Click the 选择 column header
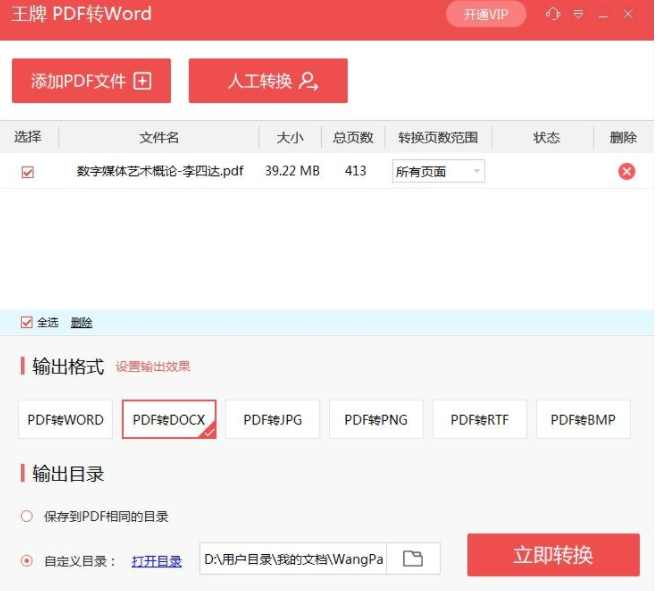Screen dimensions: 657x591 [28, 137]
